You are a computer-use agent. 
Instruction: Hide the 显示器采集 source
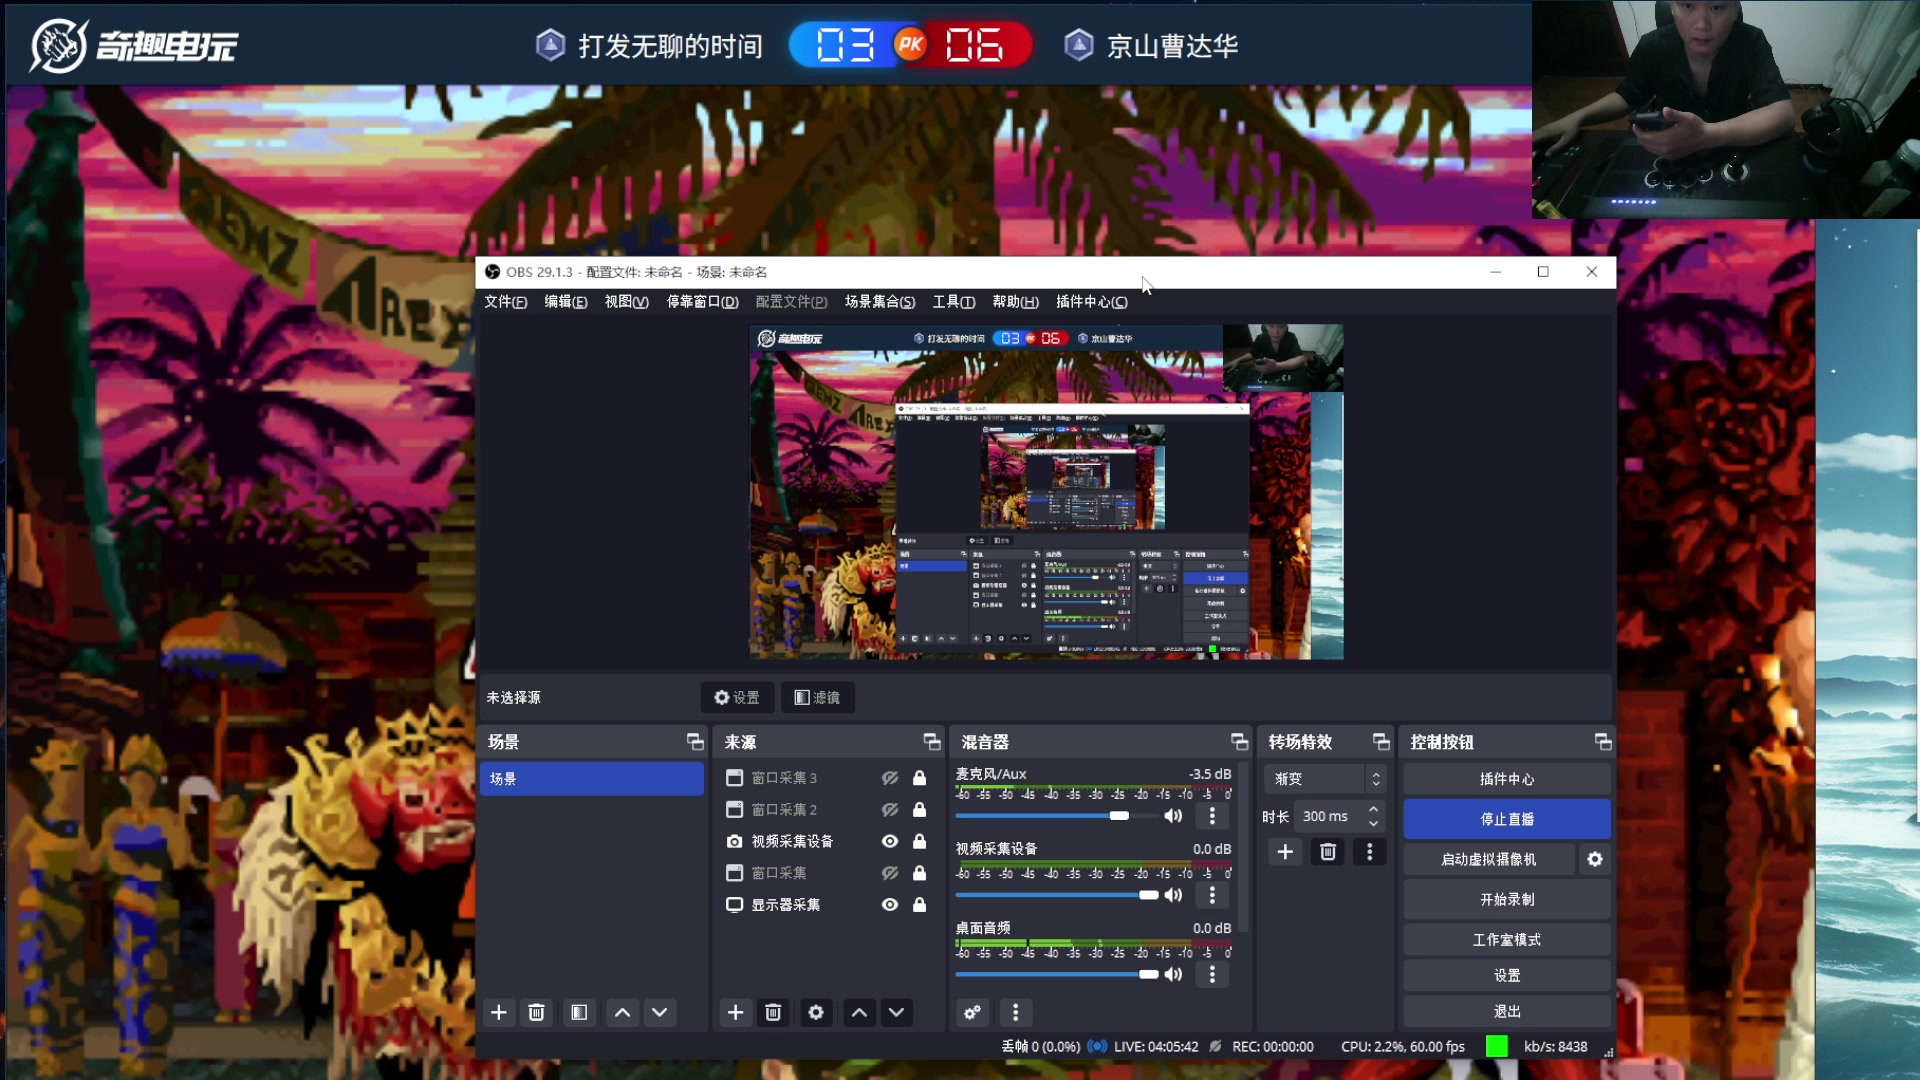[890, 905]
